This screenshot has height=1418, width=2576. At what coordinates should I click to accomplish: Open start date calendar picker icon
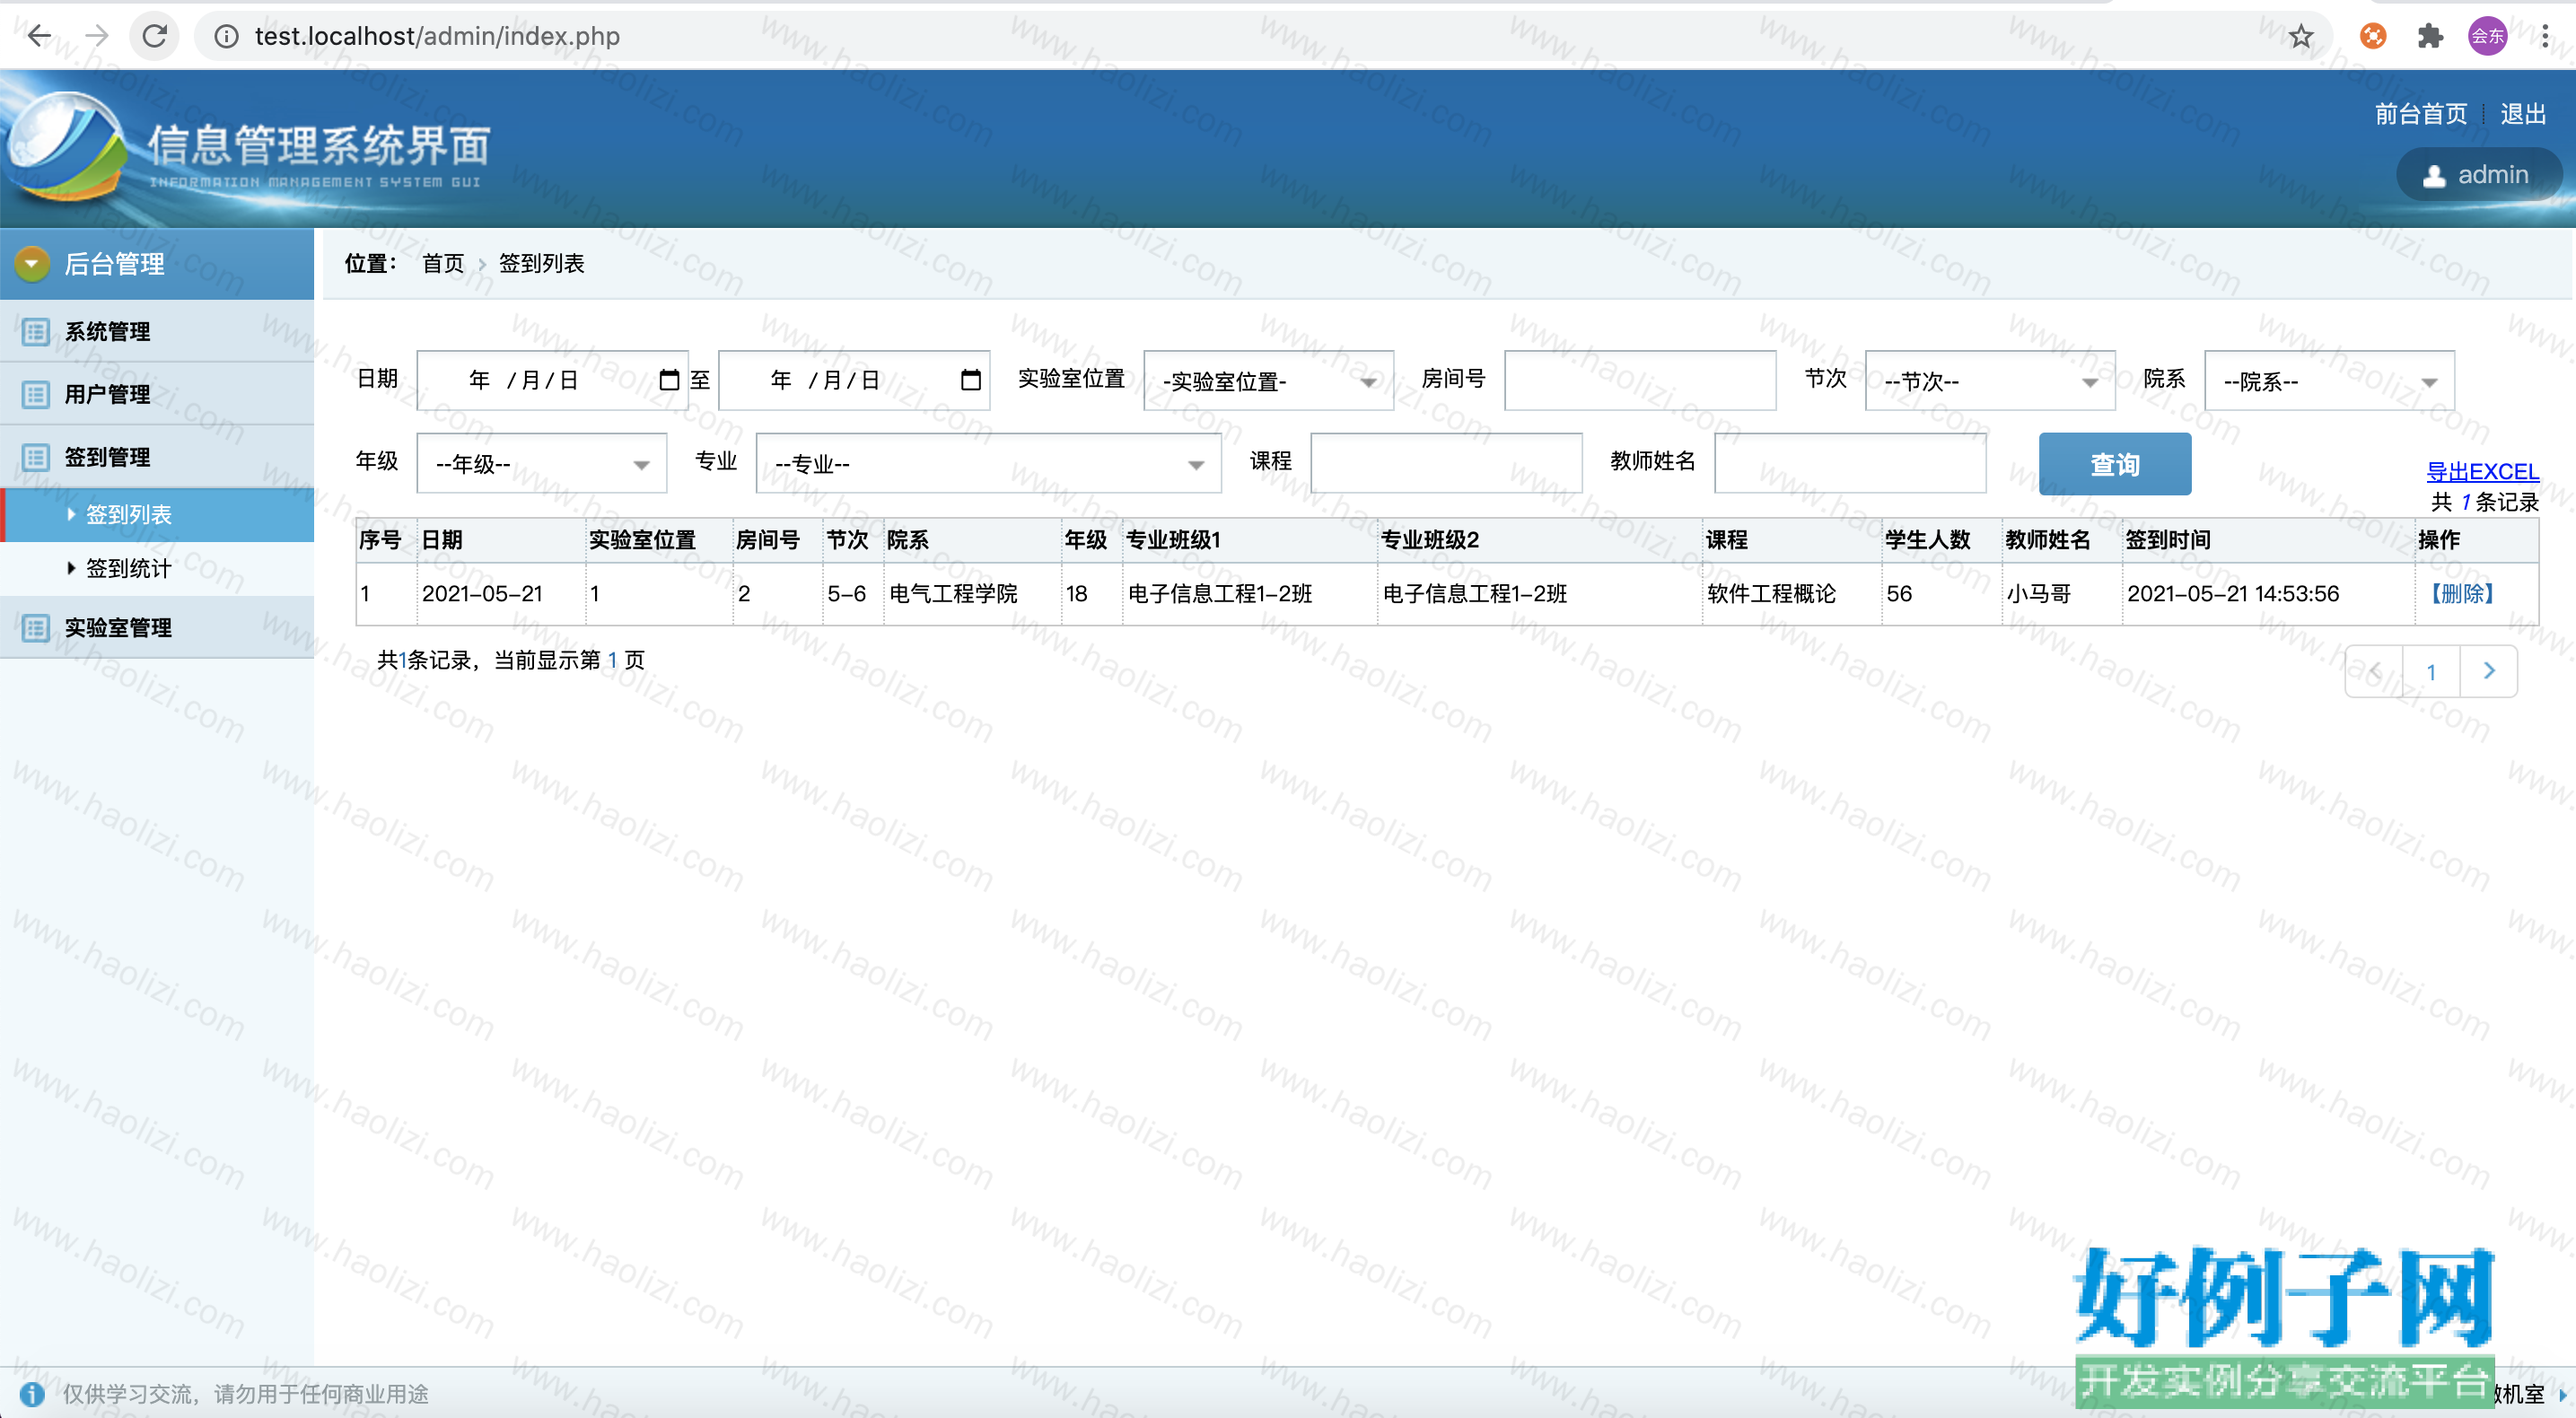669,380
